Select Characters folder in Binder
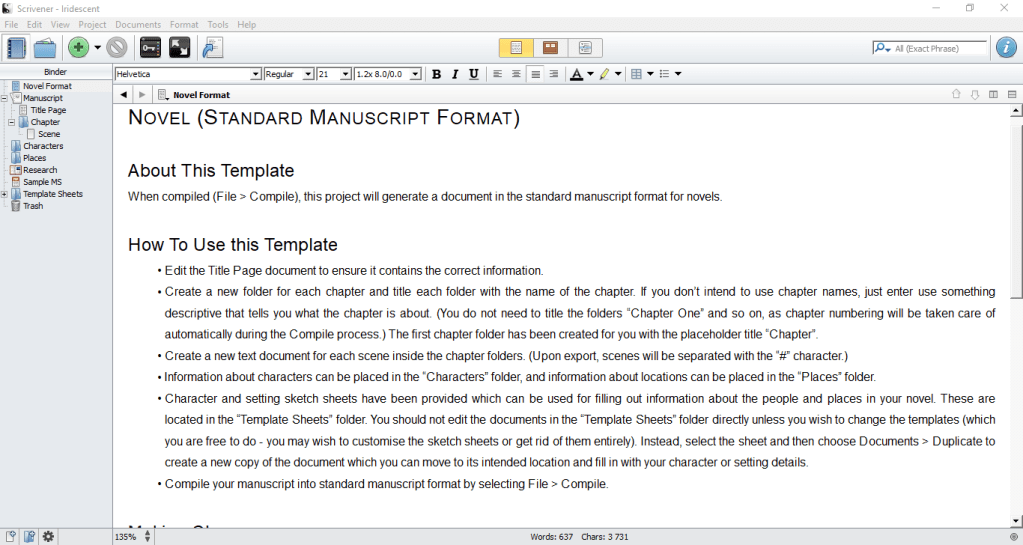 [43, 146]
